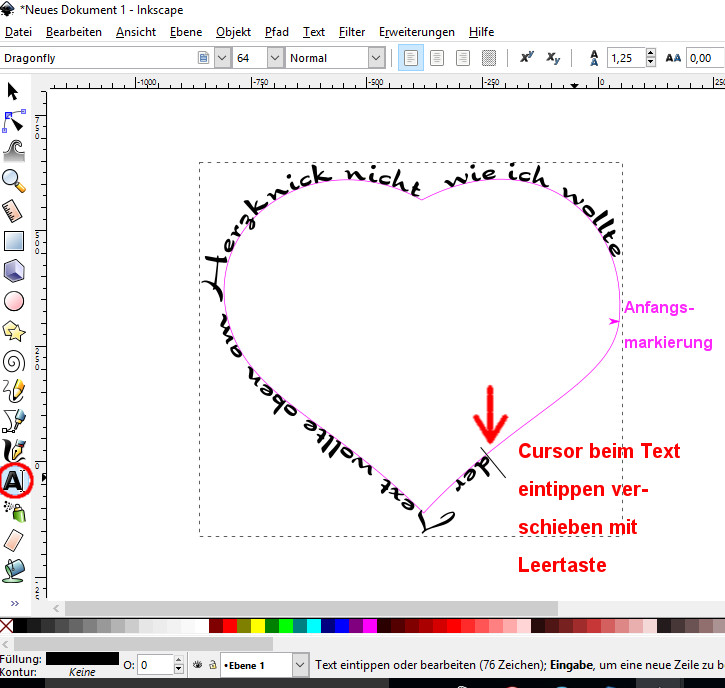Open the Pfad menu
This screenshot has height=688, width=725.
[276, 32]
